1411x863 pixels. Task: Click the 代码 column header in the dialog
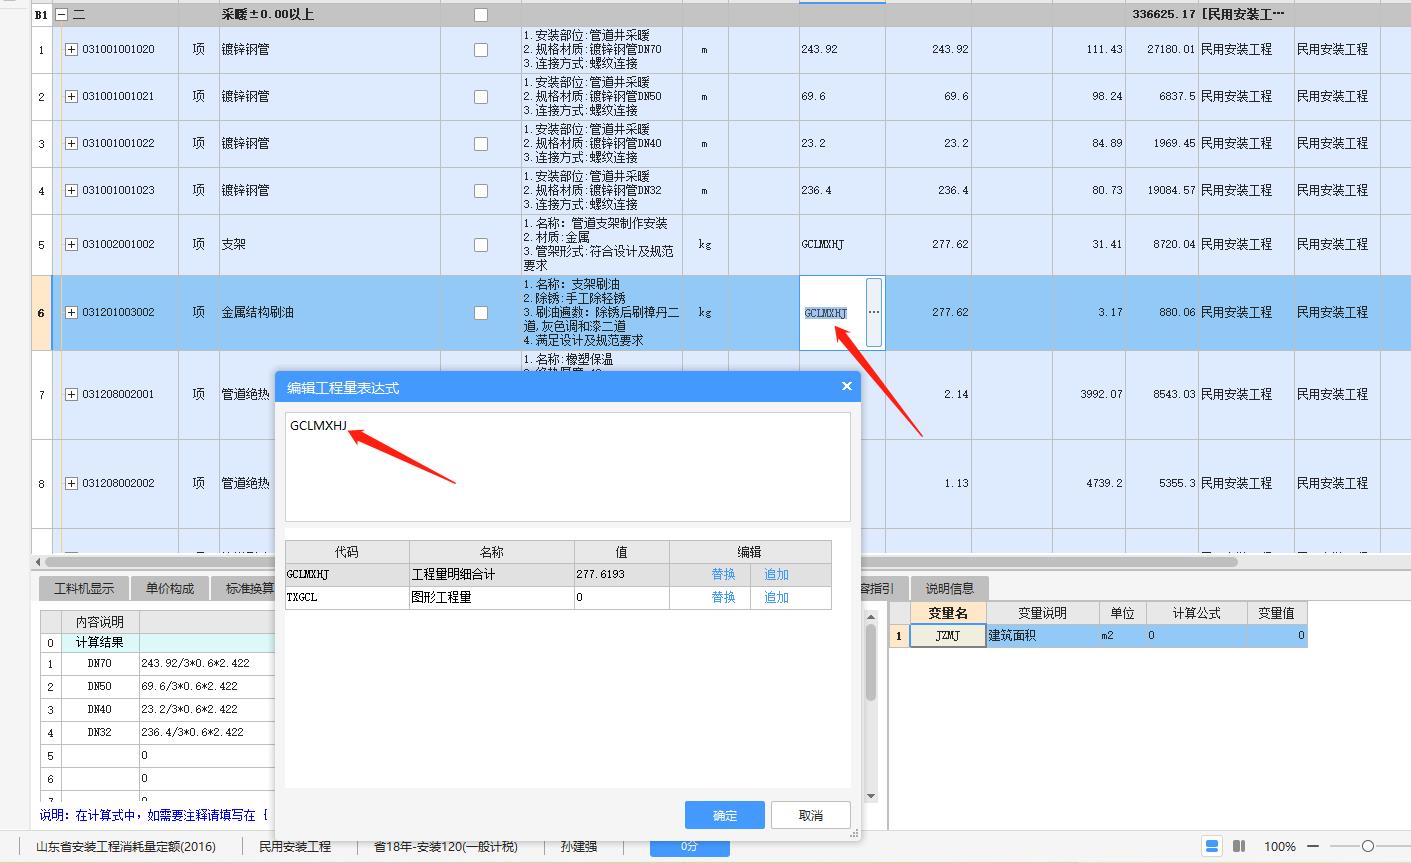pos(347,552)
